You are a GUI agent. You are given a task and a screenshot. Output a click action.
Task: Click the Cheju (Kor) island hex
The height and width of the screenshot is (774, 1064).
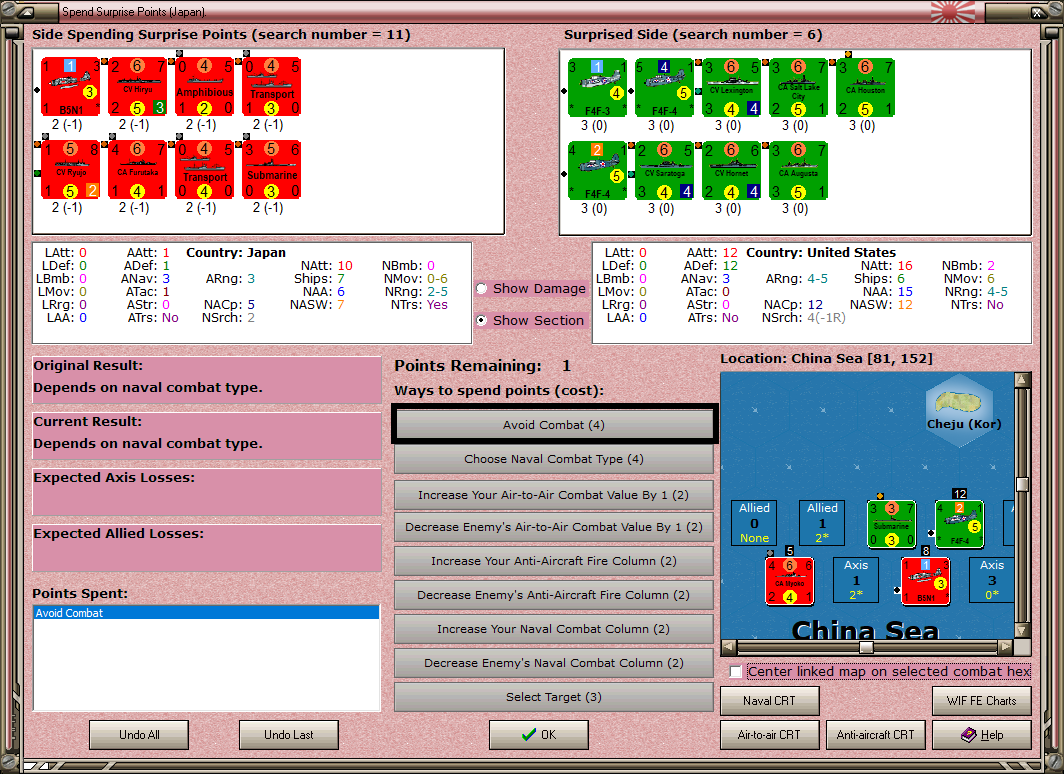960,410
